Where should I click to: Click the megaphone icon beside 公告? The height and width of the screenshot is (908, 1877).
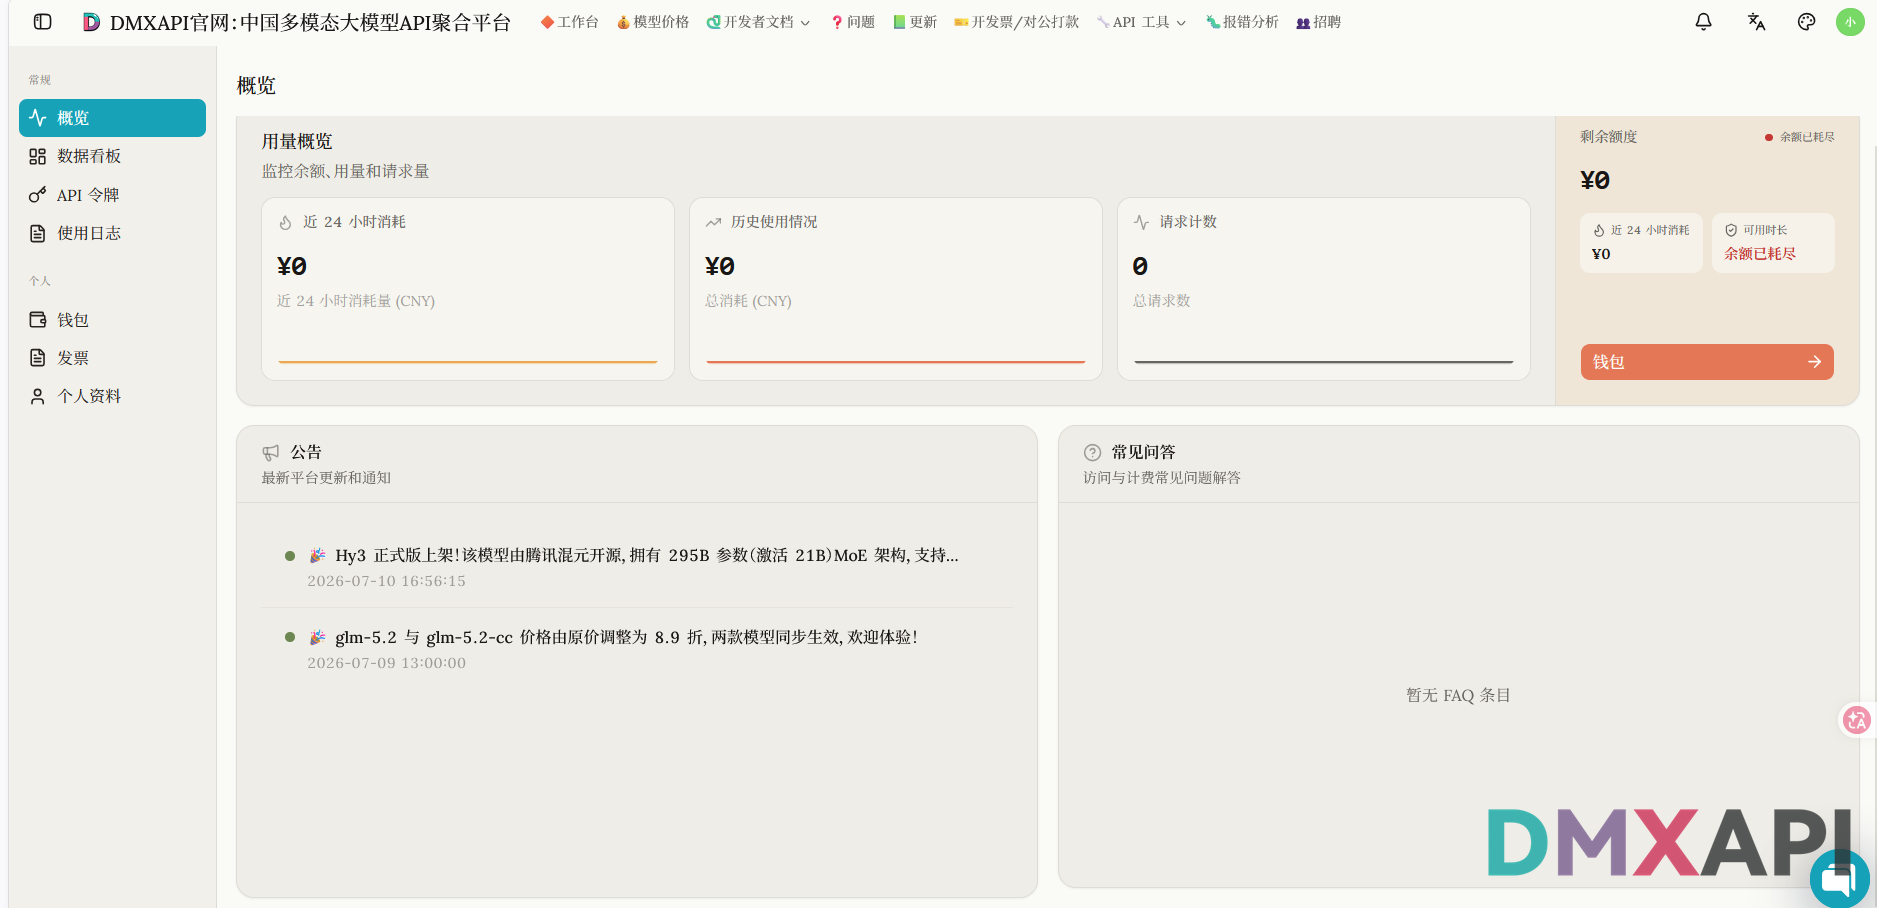pos(271,453)
